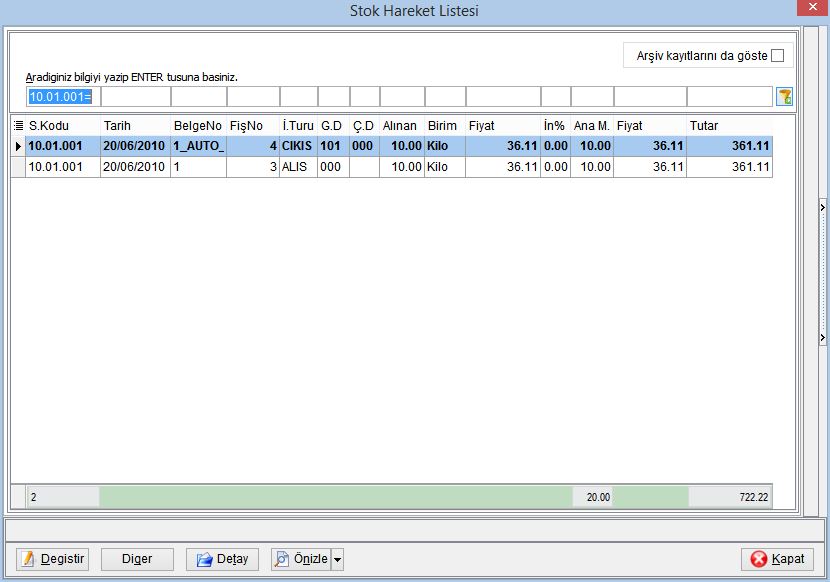Image resolution: width=830 pixels, height=582 pixels.
Task: Click the Tarih filter input field
Action: 136,97
